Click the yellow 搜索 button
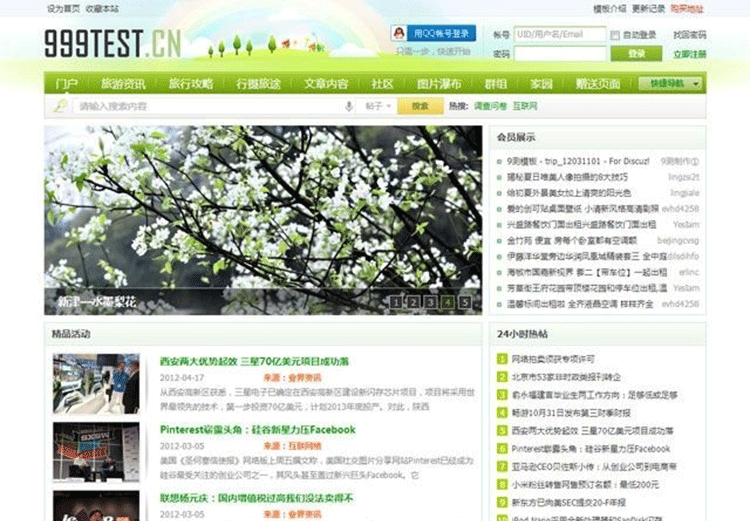This screenshot has height=521, width=750. pos(420,106)
